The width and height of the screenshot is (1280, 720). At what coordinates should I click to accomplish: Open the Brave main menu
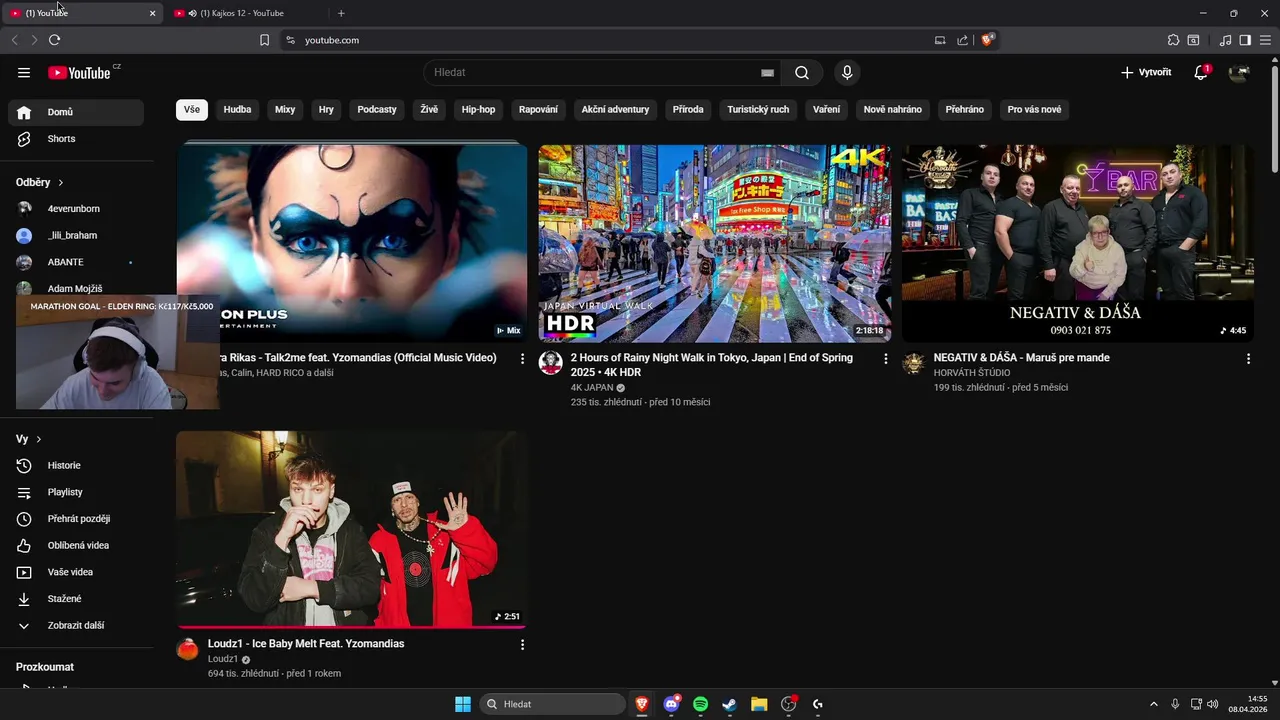tap(1265, 40)
